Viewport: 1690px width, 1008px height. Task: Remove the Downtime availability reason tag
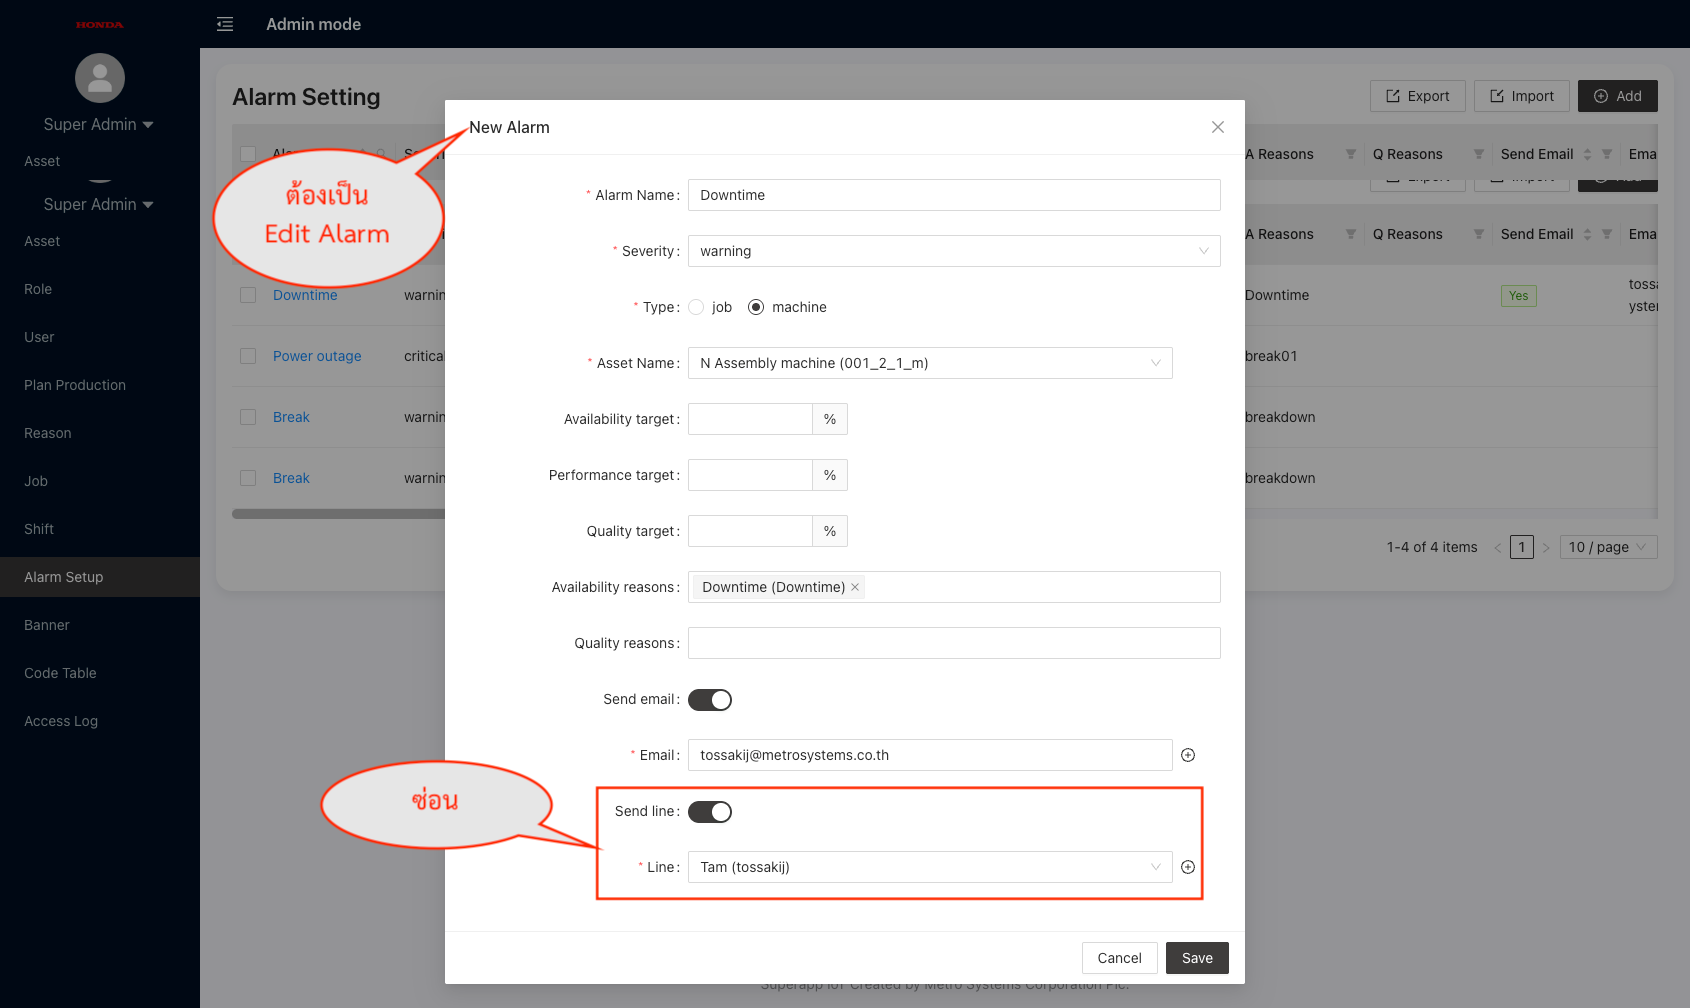pyautogui.click(x=855, y=587)
